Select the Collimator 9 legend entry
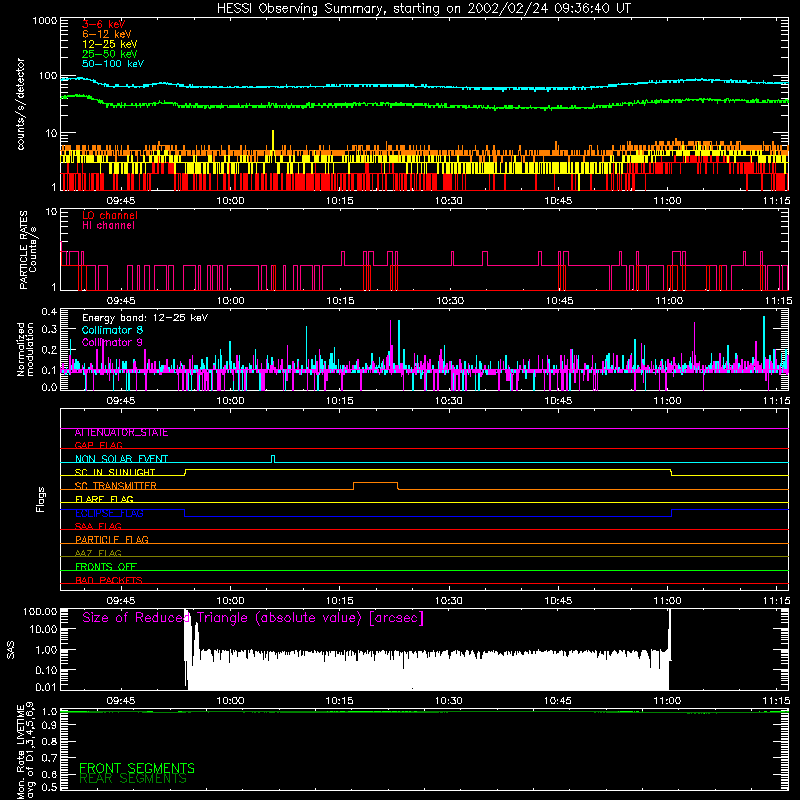The image size is (800, 800). coord(112,342)
